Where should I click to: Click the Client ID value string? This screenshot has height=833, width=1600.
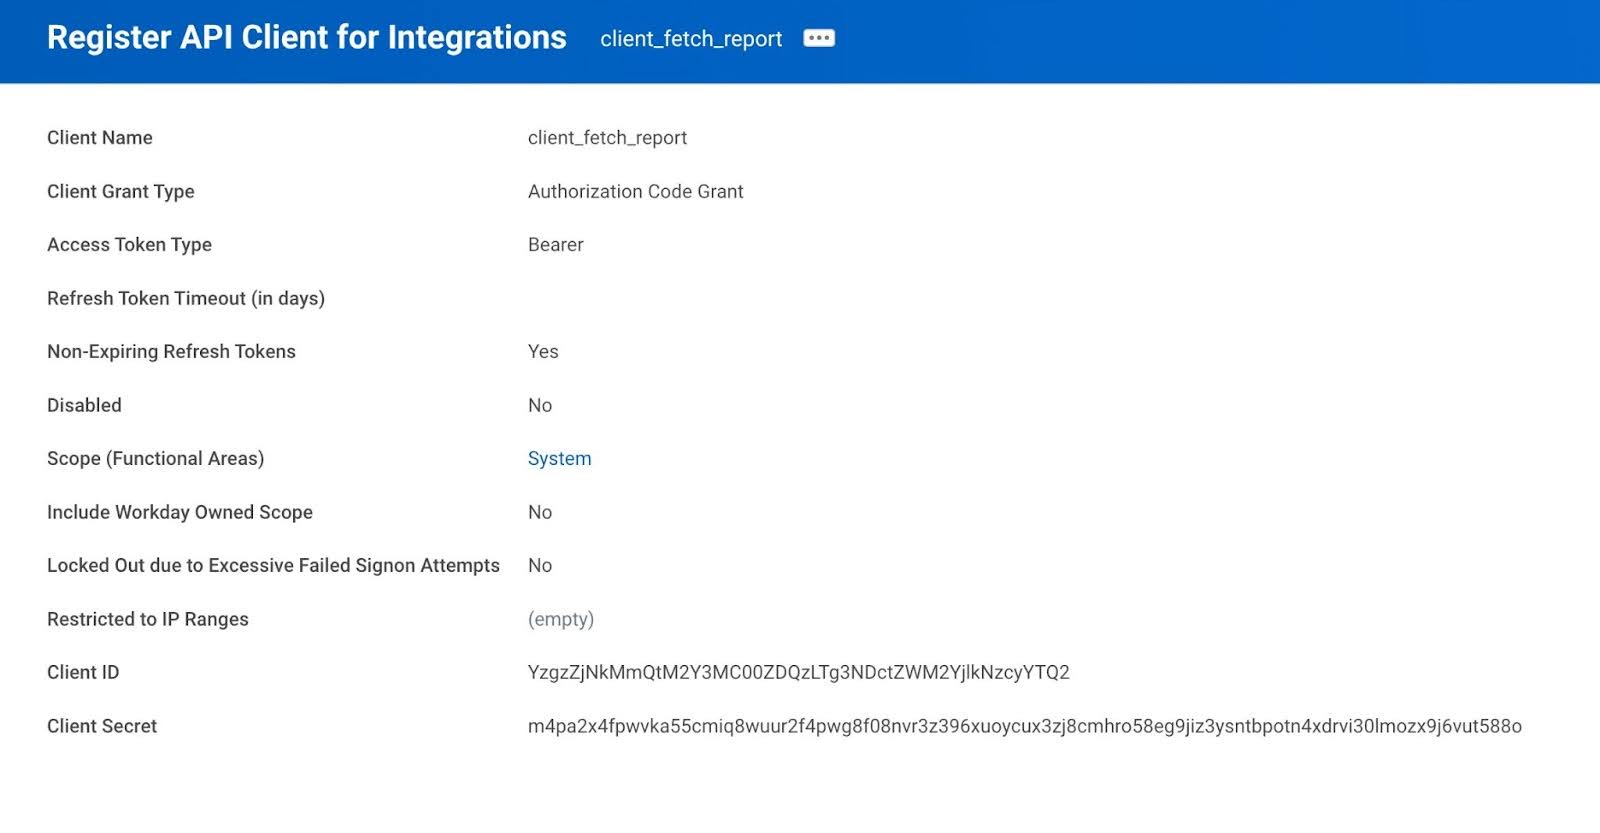click(798, 673)
